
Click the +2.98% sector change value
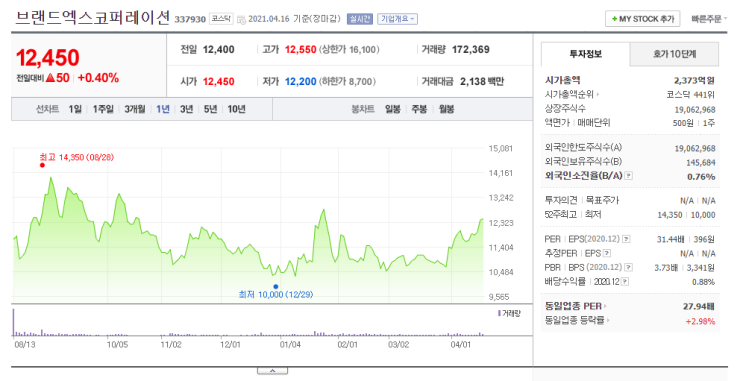[700, 321]
